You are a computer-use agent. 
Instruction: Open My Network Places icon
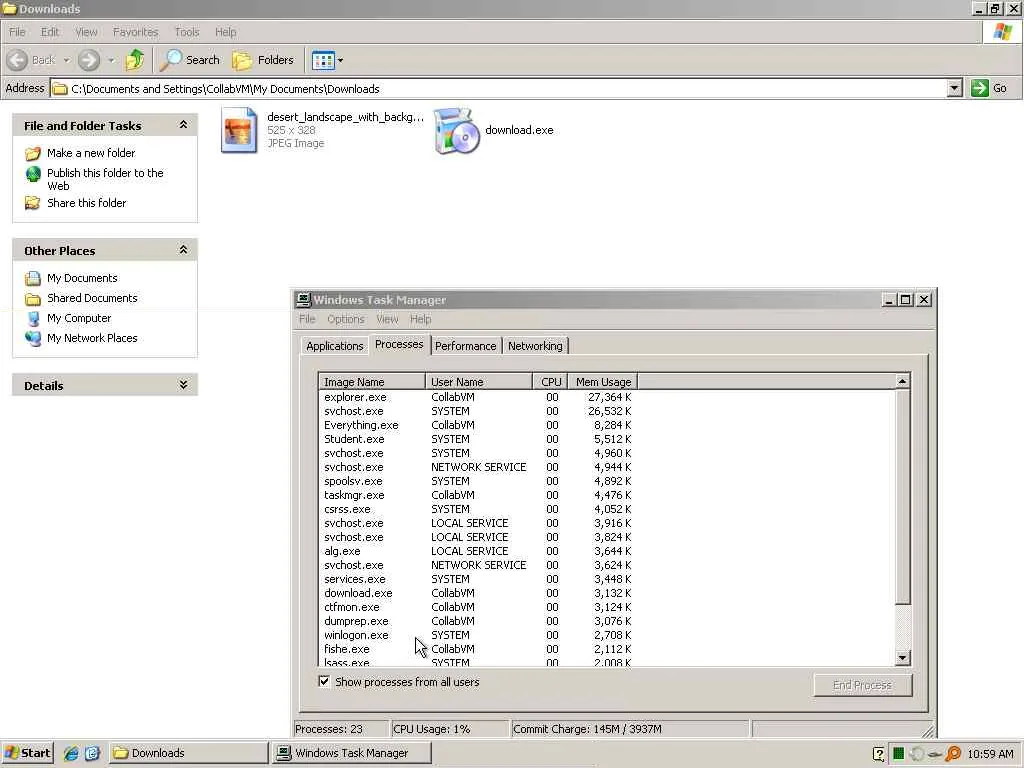33,338
